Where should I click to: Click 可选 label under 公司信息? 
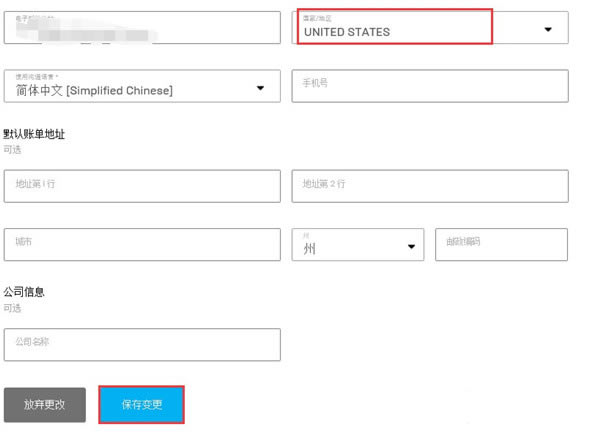pyautogui.click(x=12, y=308)
